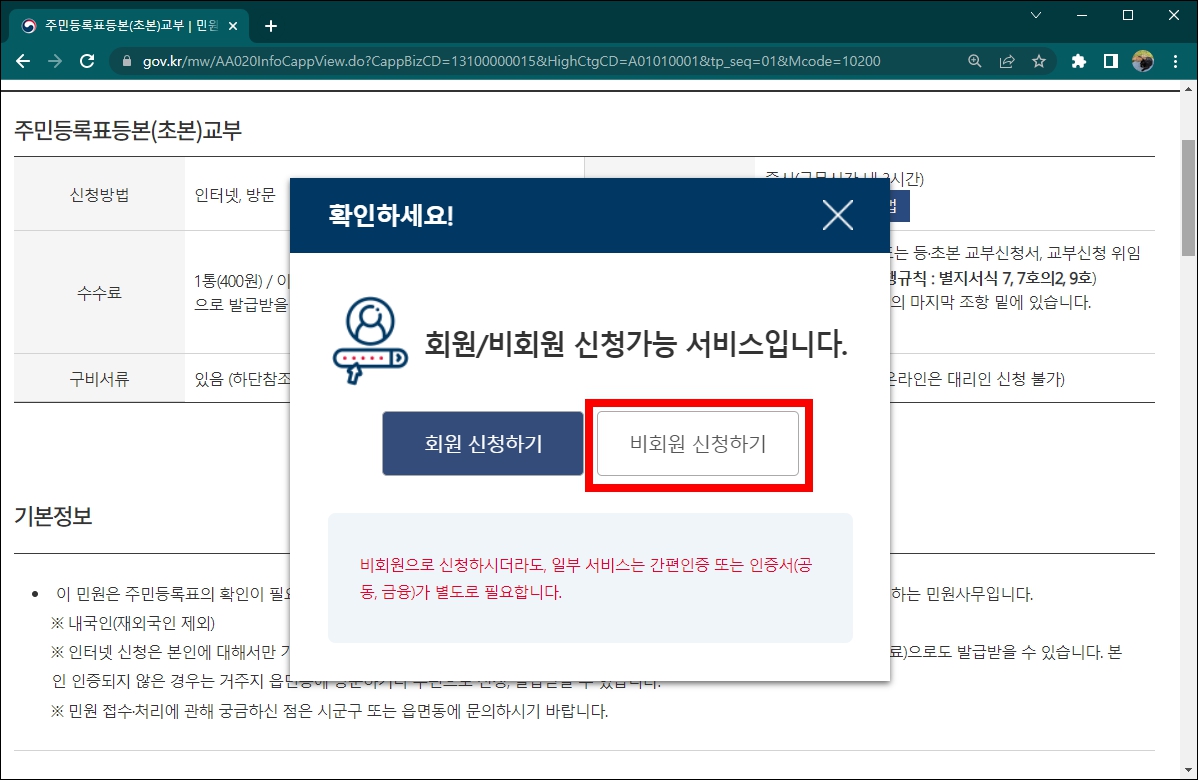1198x780 pixels.
Task: Open the share icon next to address bar
Action: [x=1007, y=60]
